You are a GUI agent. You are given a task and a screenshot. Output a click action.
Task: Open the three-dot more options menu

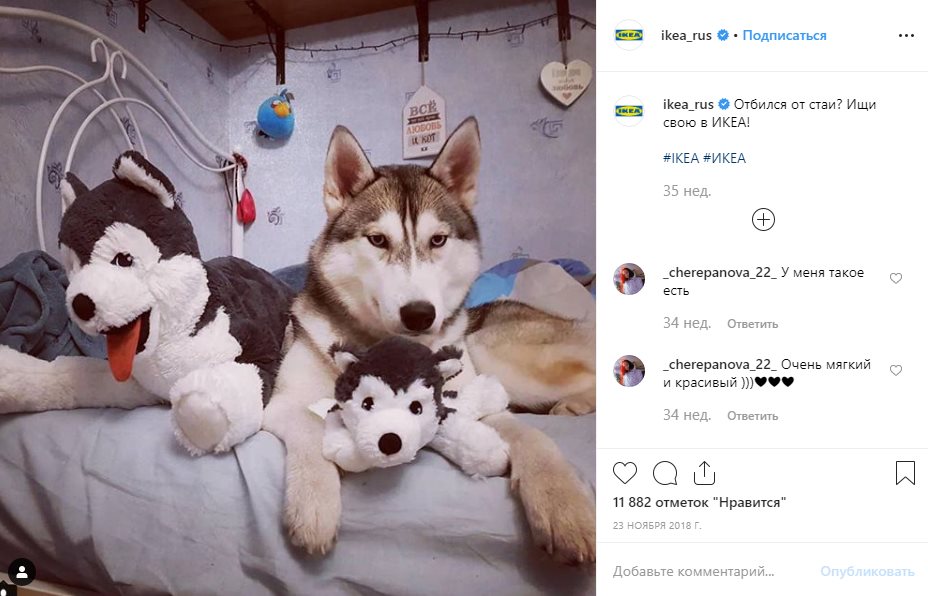coord(906,35)
